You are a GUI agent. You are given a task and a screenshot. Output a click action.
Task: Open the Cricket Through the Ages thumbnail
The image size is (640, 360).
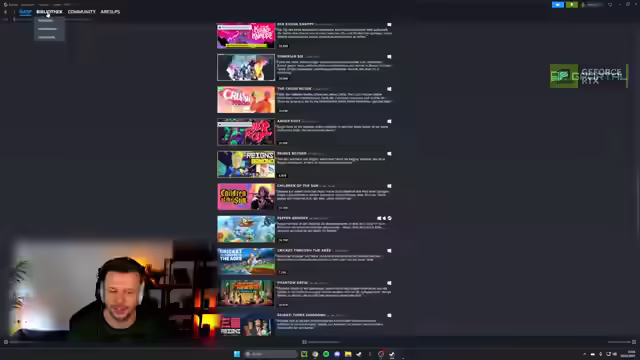(246, 261)
